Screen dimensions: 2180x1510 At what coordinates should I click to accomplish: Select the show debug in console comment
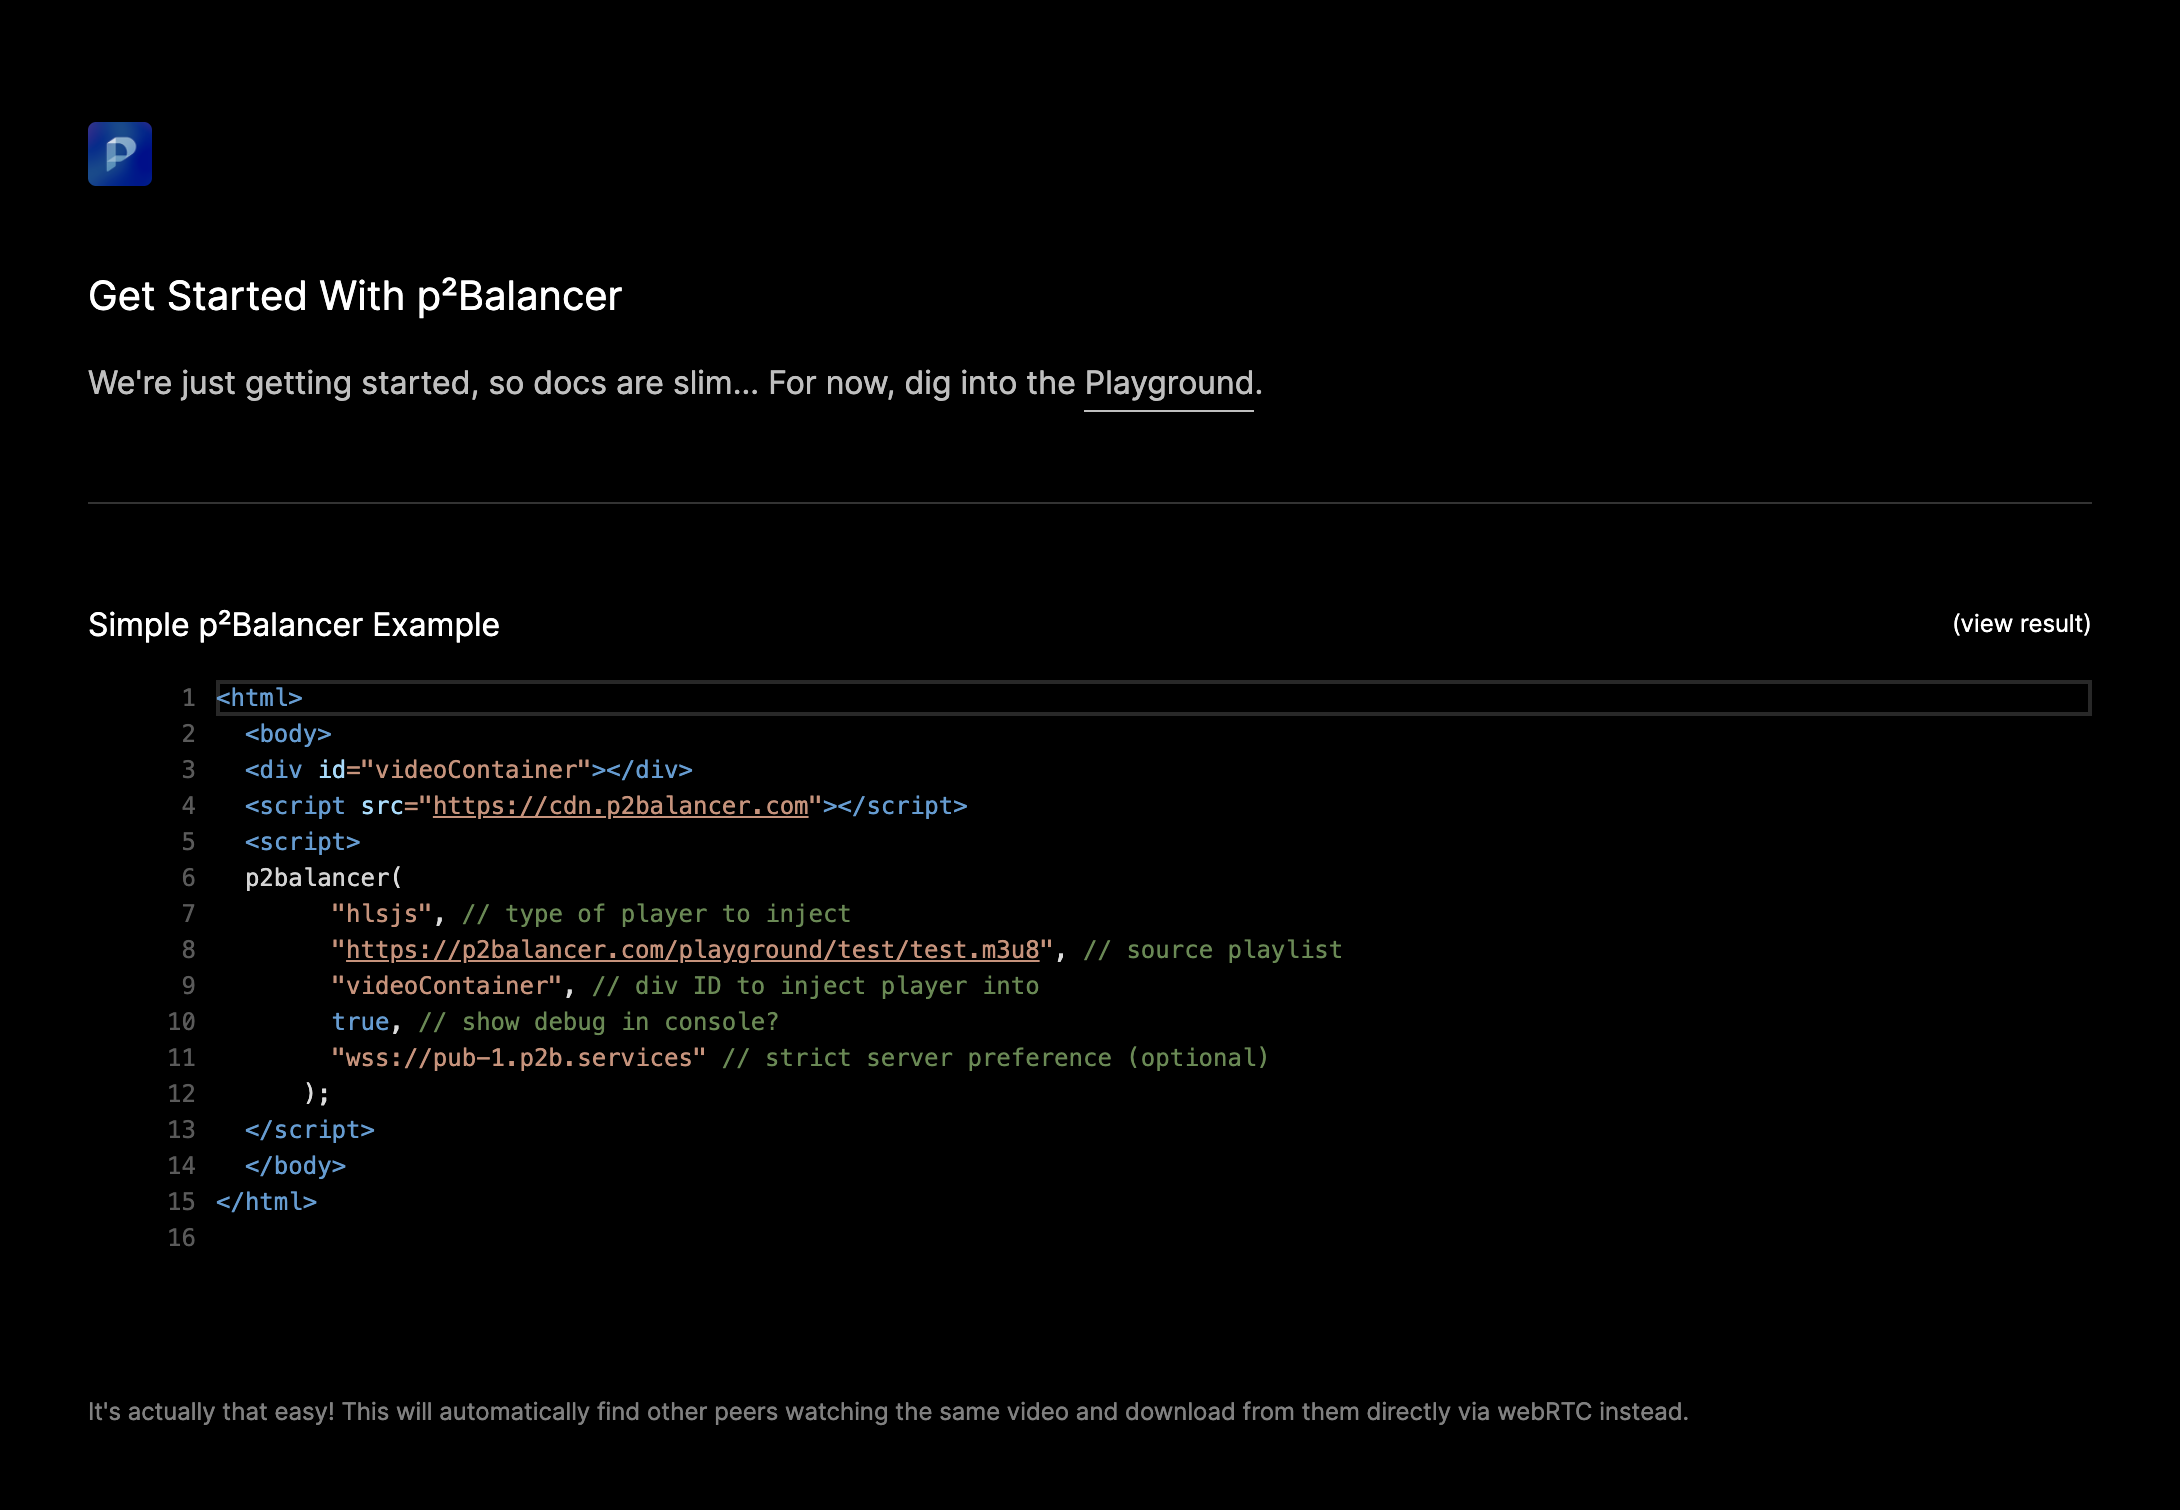click(600, 1021)
